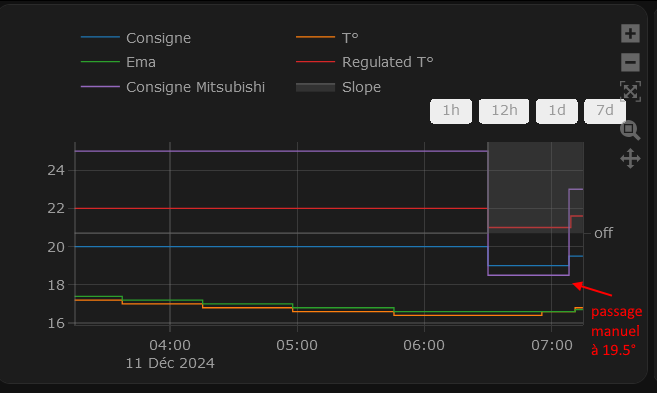Choose the 7d time range
Viewport: 657px width, 393px height.
point(605,111)
